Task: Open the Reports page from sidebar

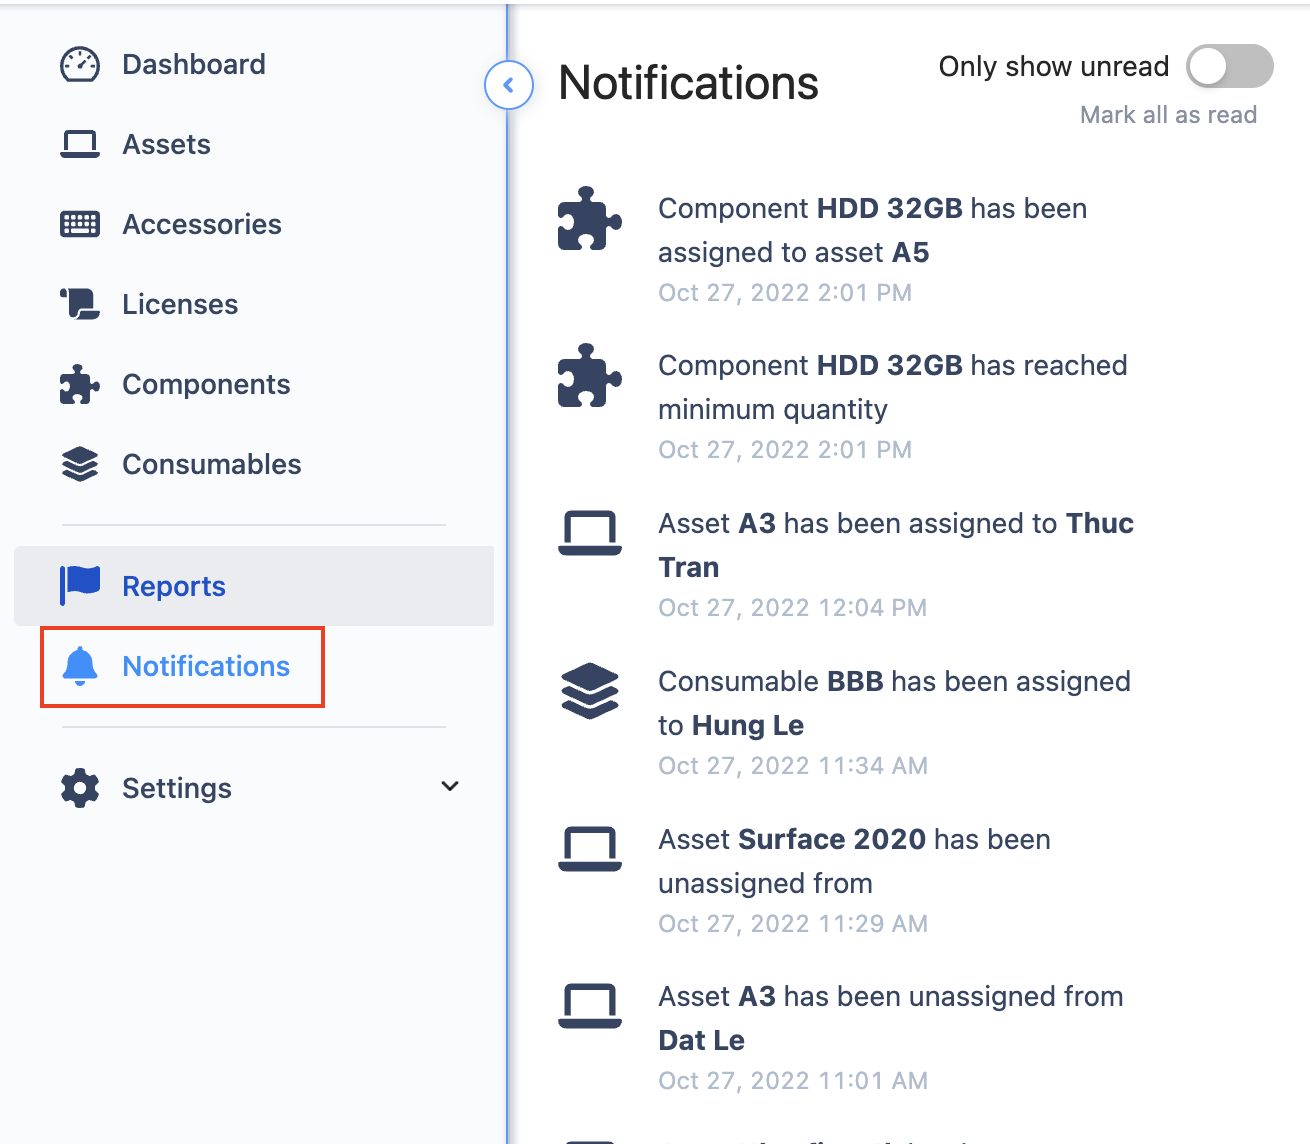Action: 173,586
